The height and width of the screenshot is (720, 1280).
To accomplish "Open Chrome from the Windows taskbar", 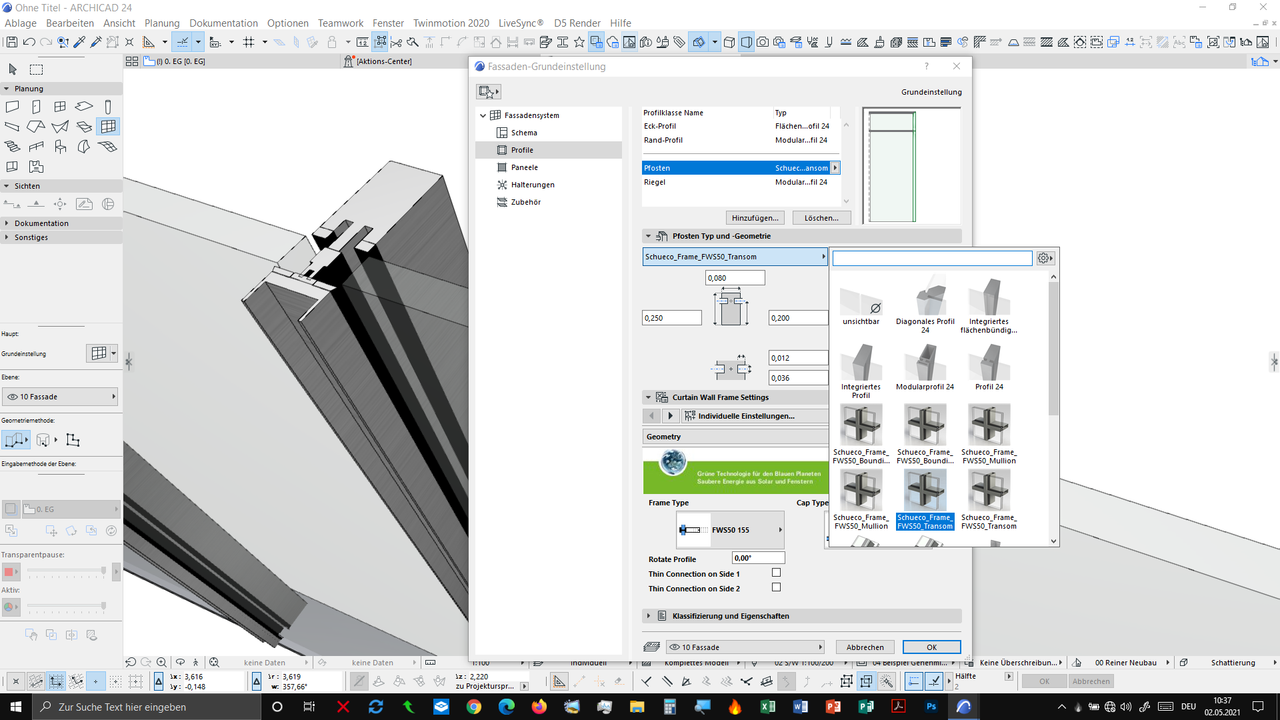I will coord(473,706).
